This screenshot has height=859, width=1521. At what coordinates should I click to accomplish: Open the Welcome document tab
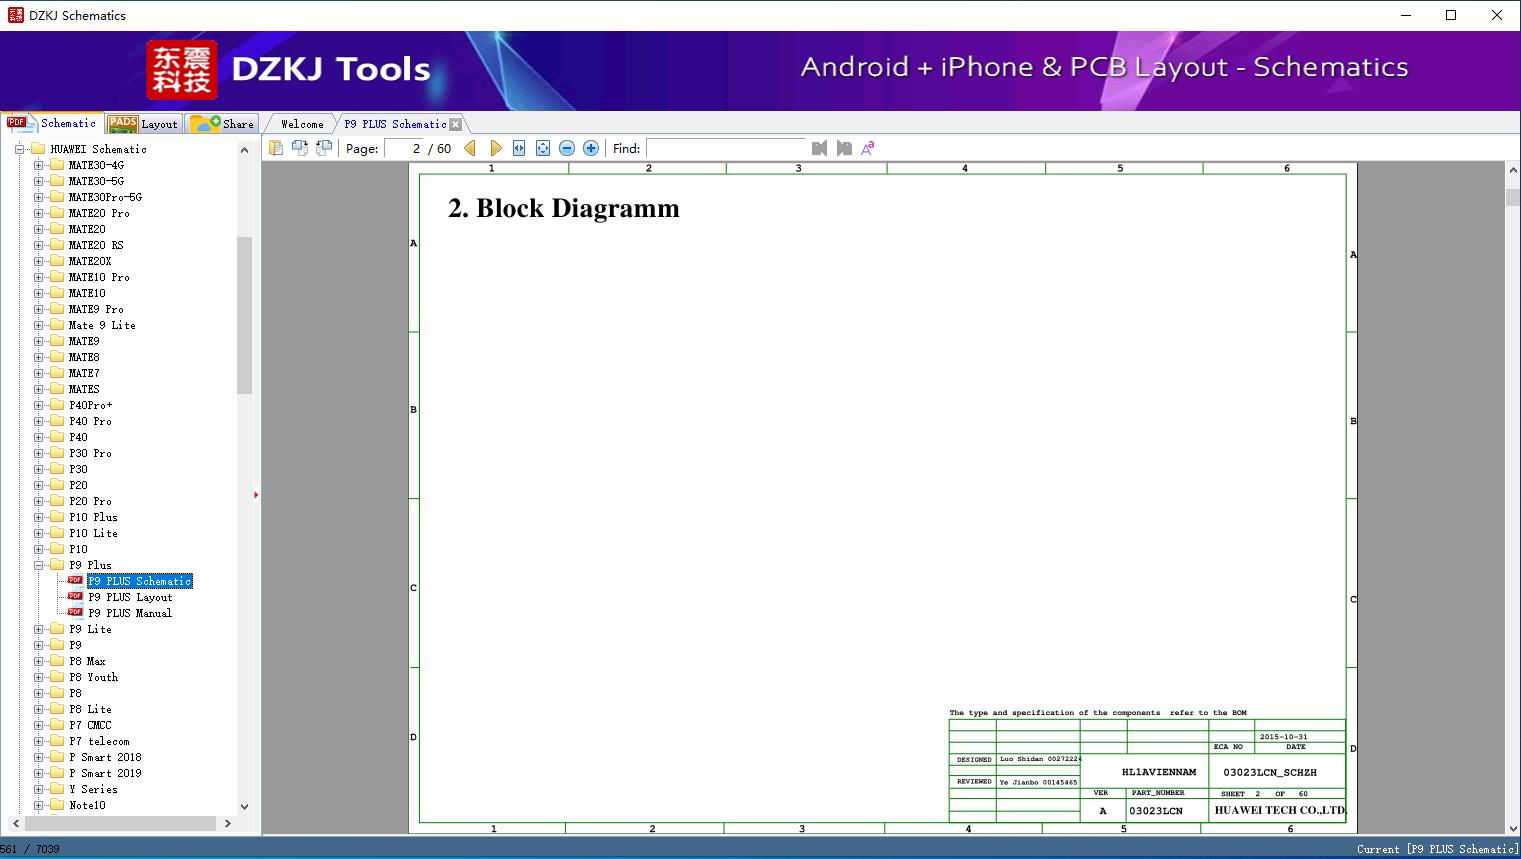(x=302, y=124)
